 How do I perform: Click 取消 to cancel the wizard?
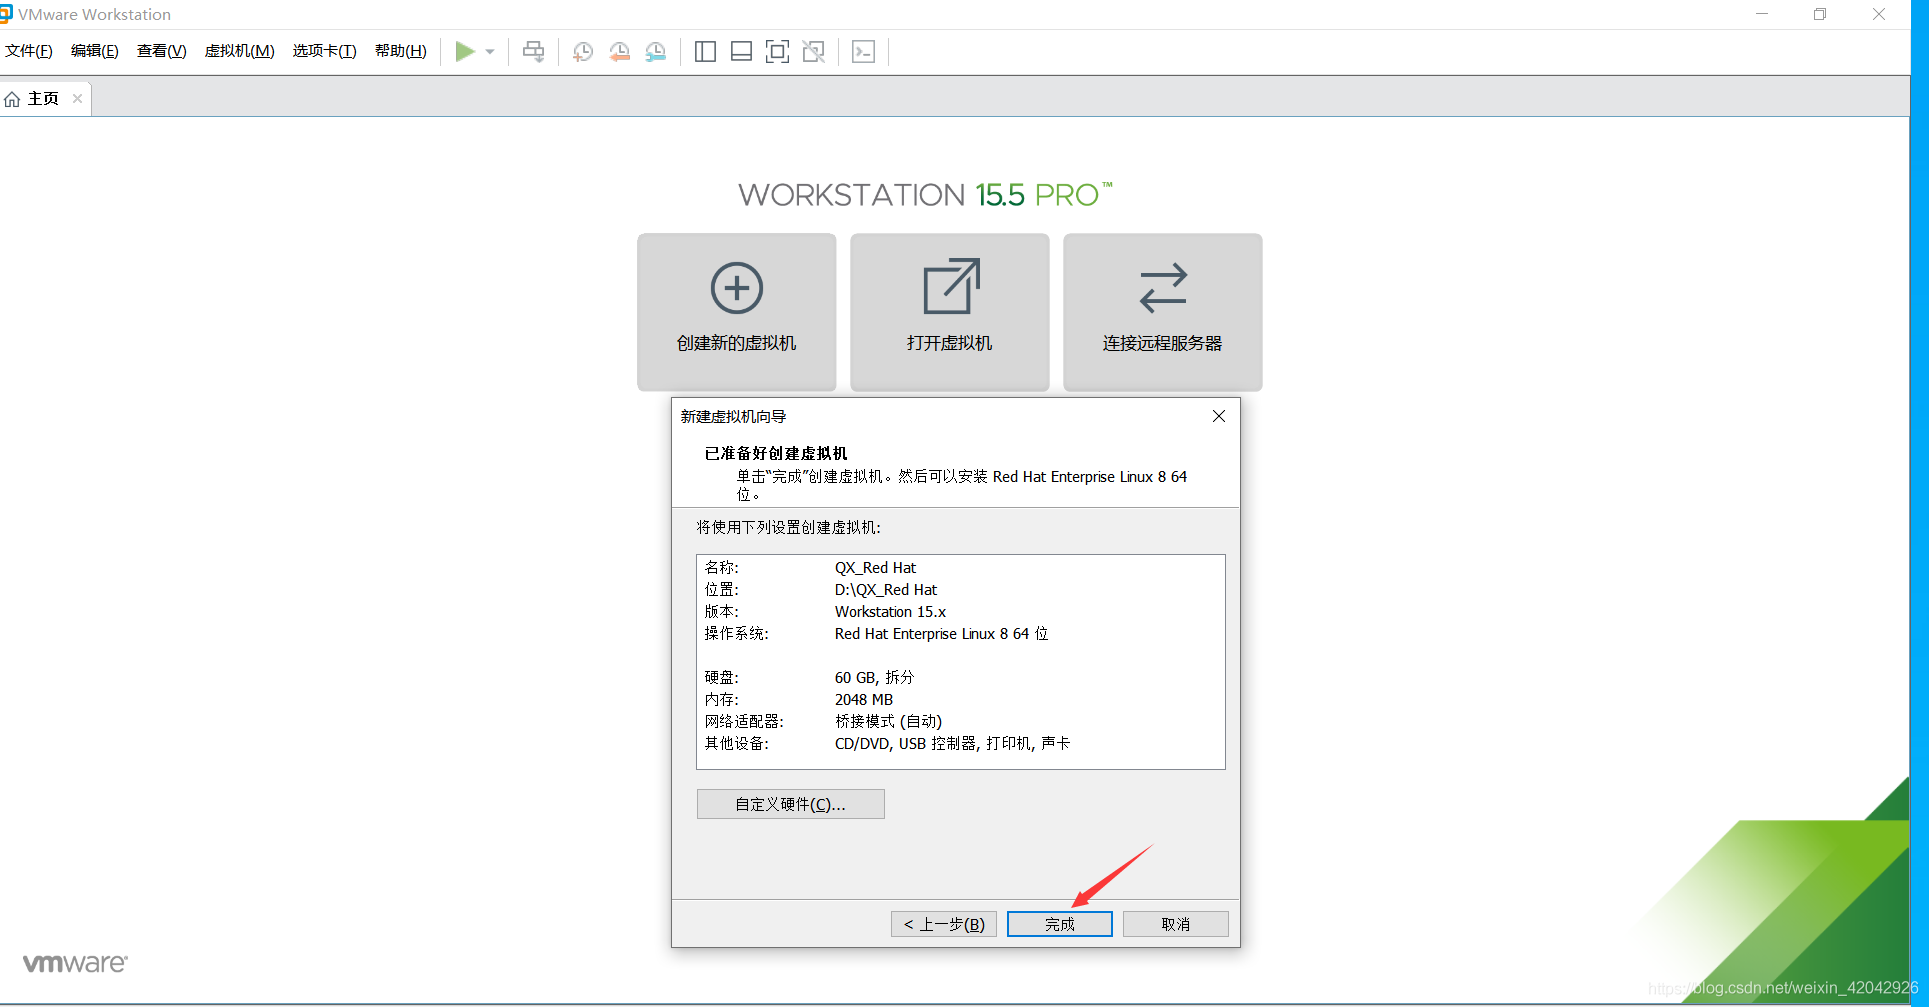tap(1176, 924)
